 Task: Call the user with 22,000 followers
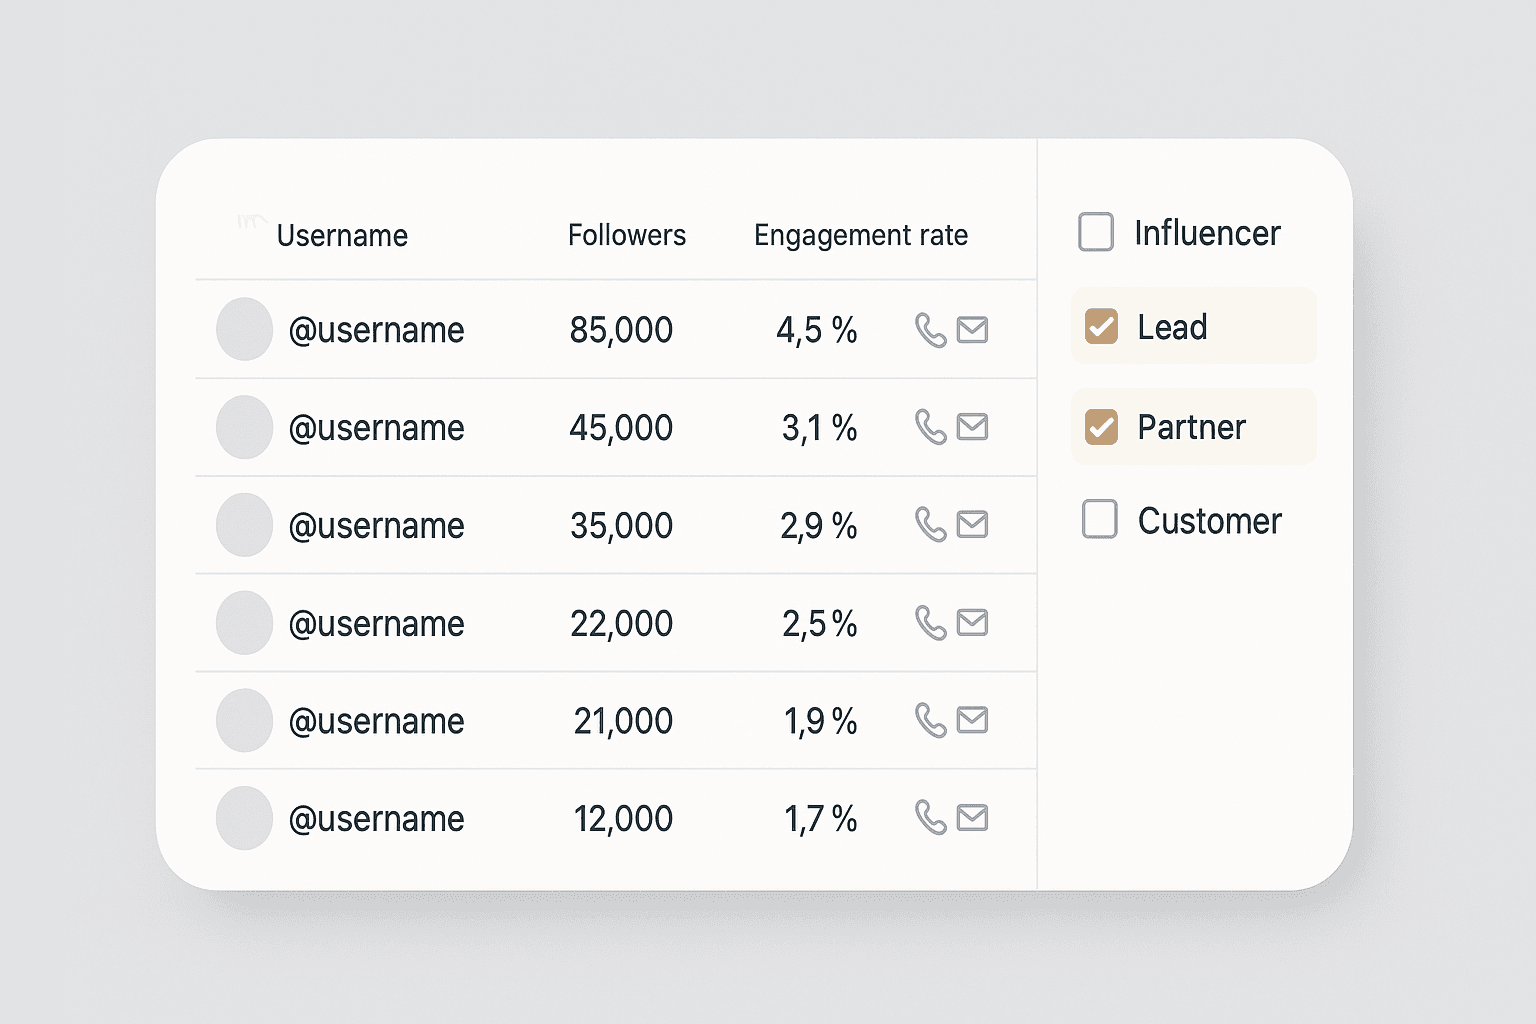click(x=930, y=623)
